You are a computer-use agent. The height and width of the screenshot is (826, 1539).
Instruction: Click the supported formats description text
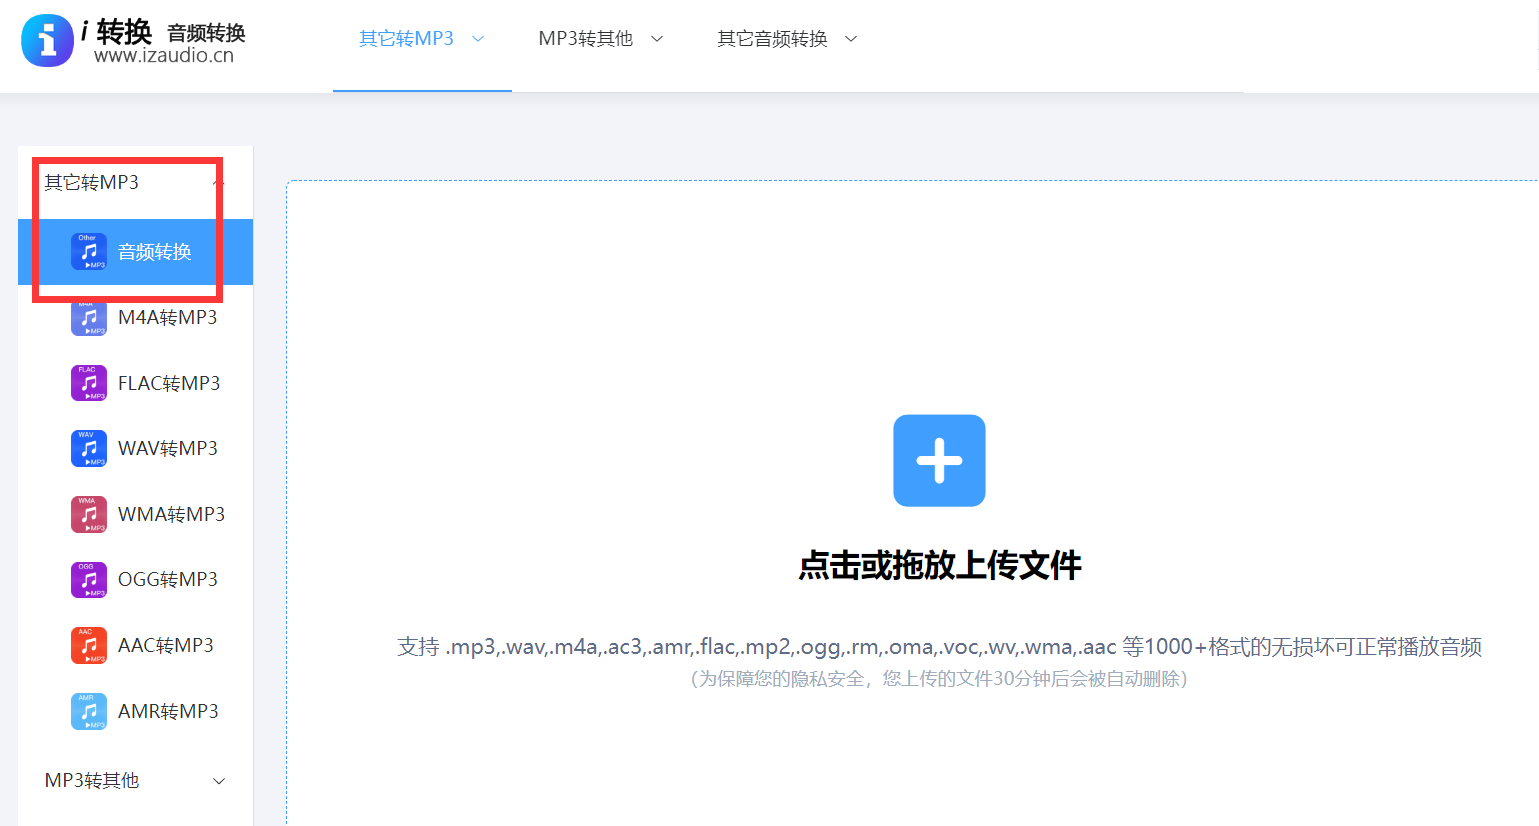(x=939, y=647)
